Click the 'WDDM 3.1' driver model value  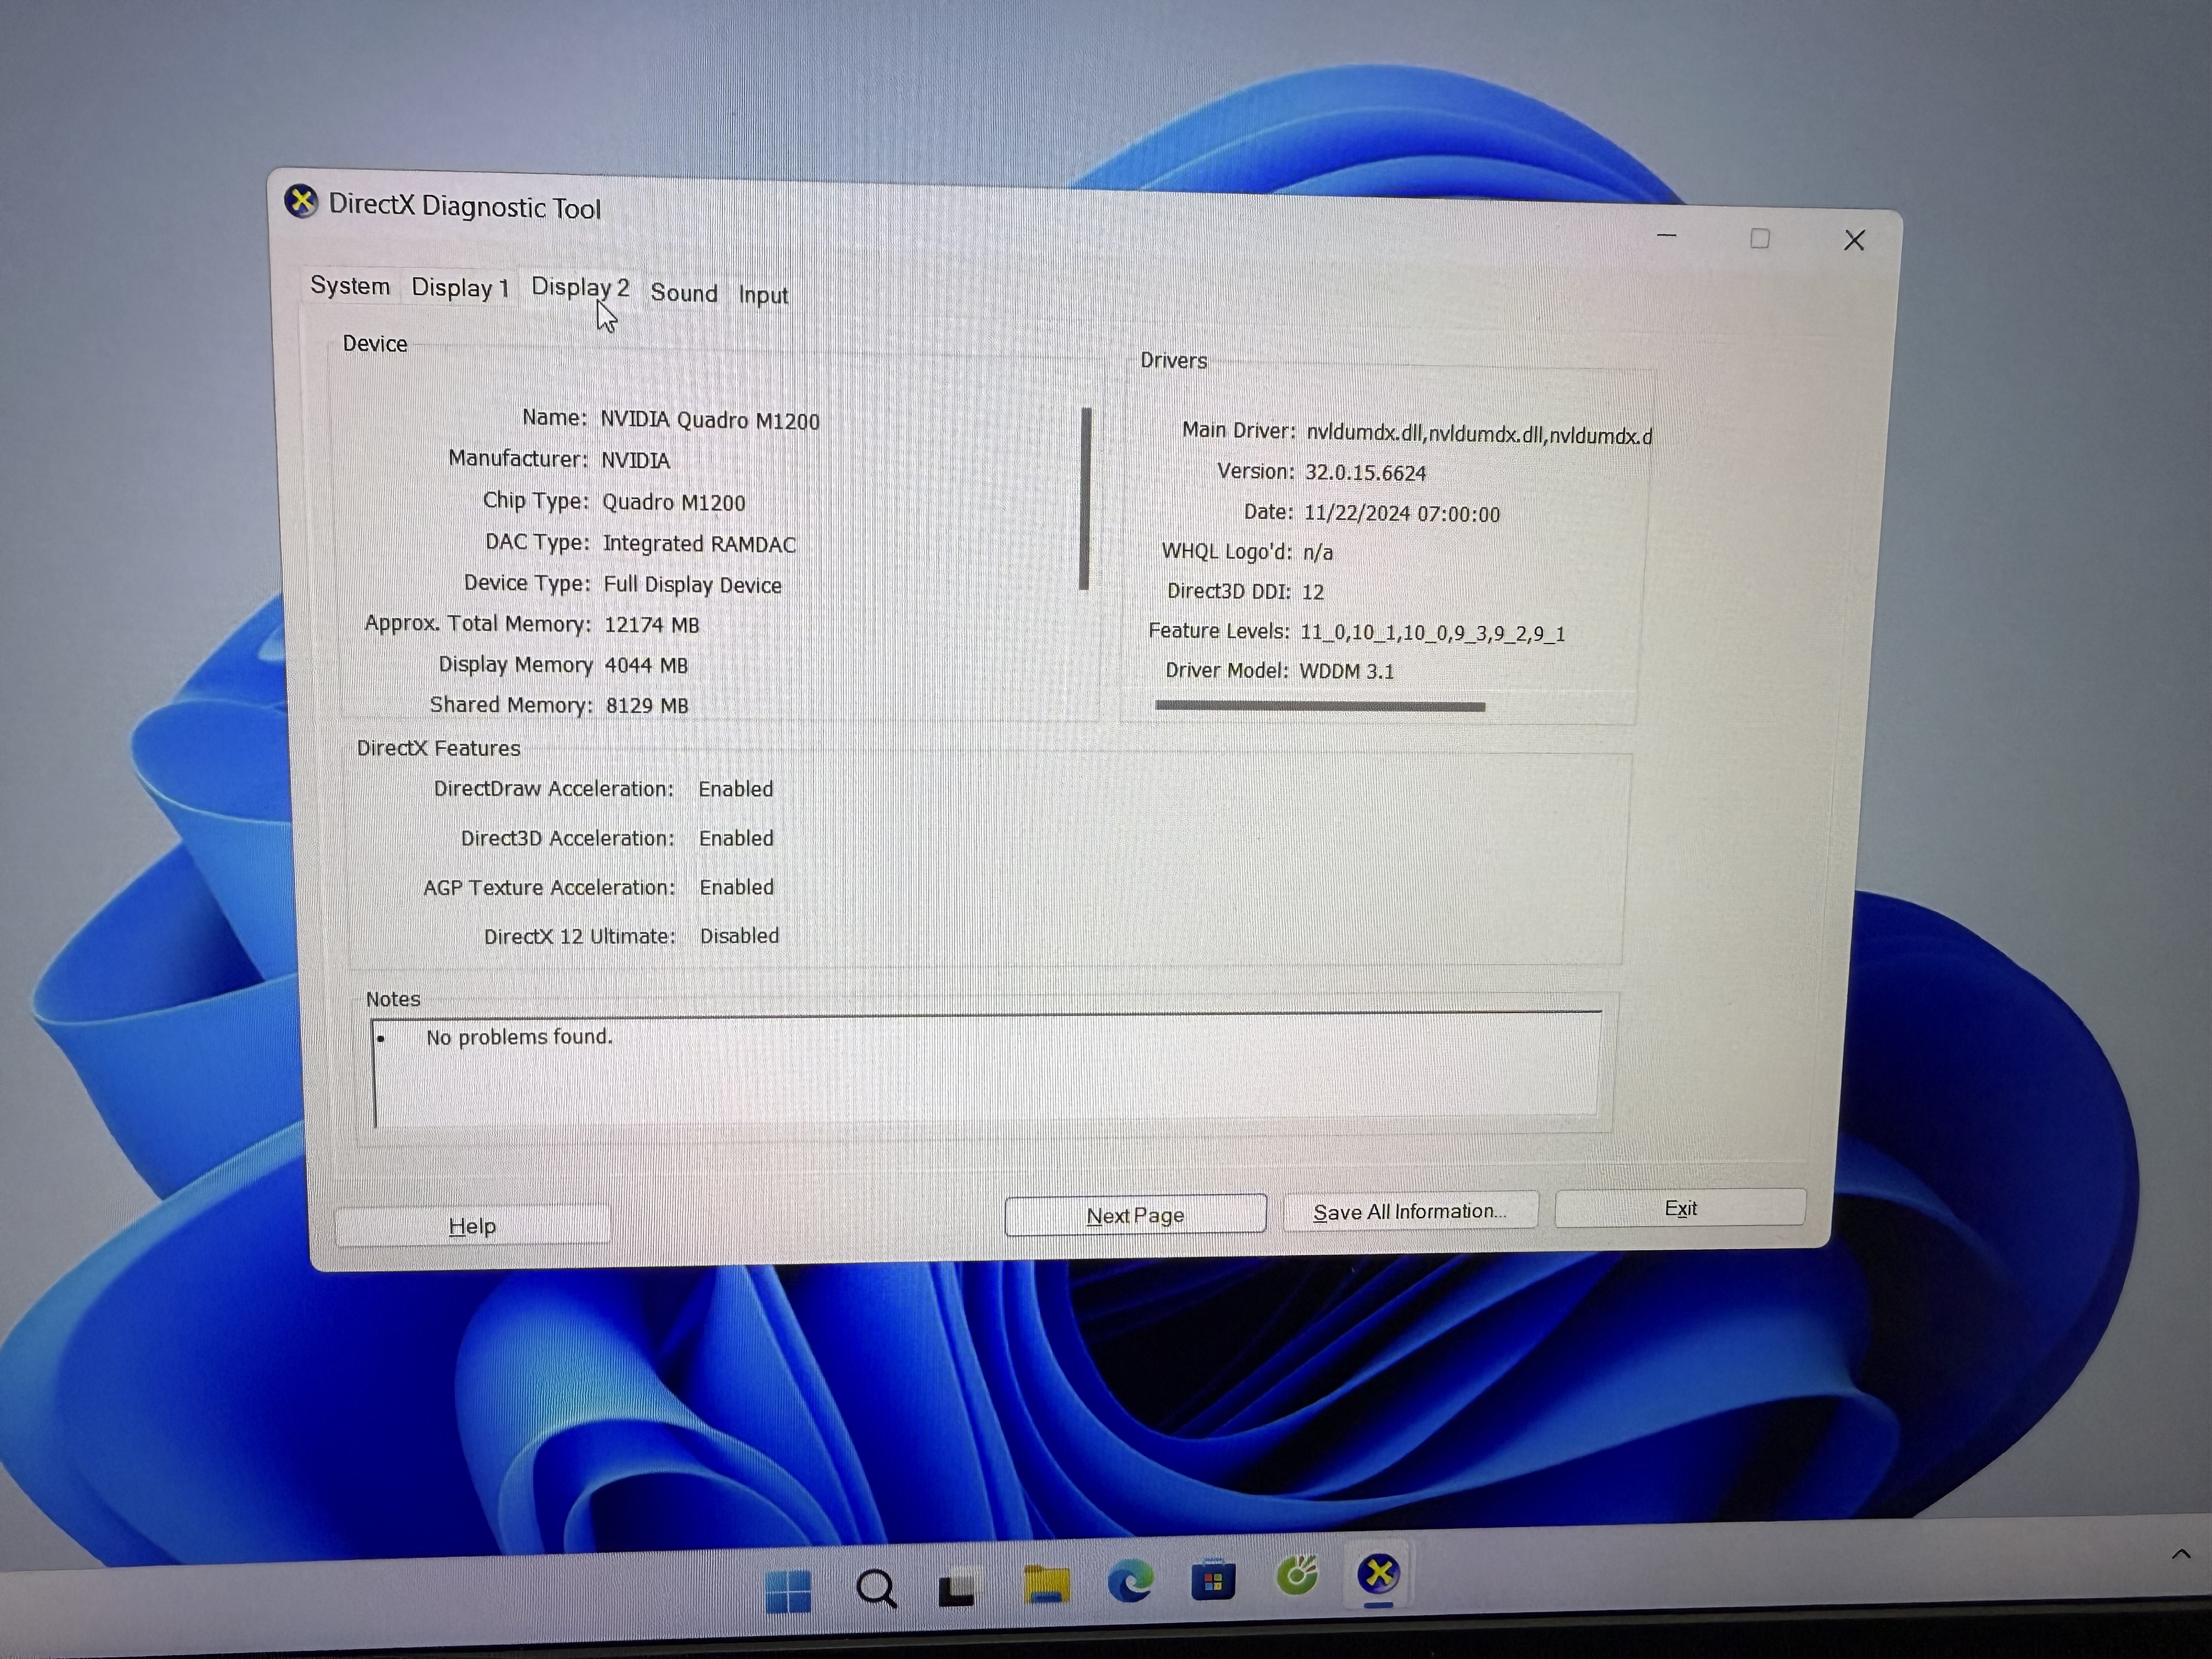(1346, 671)
